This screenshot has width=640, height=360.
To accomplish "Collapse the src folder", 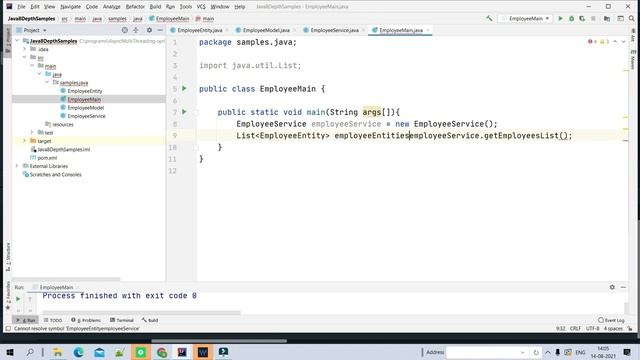I will [24, 58].
